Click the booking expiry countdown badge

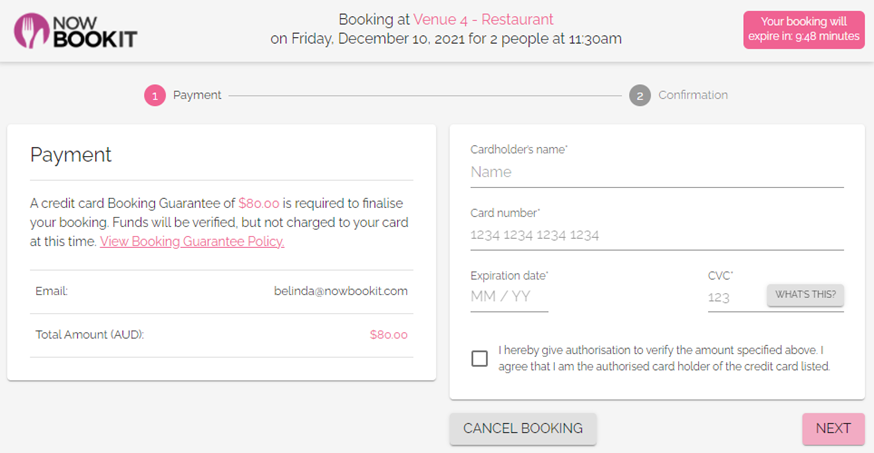803,29
